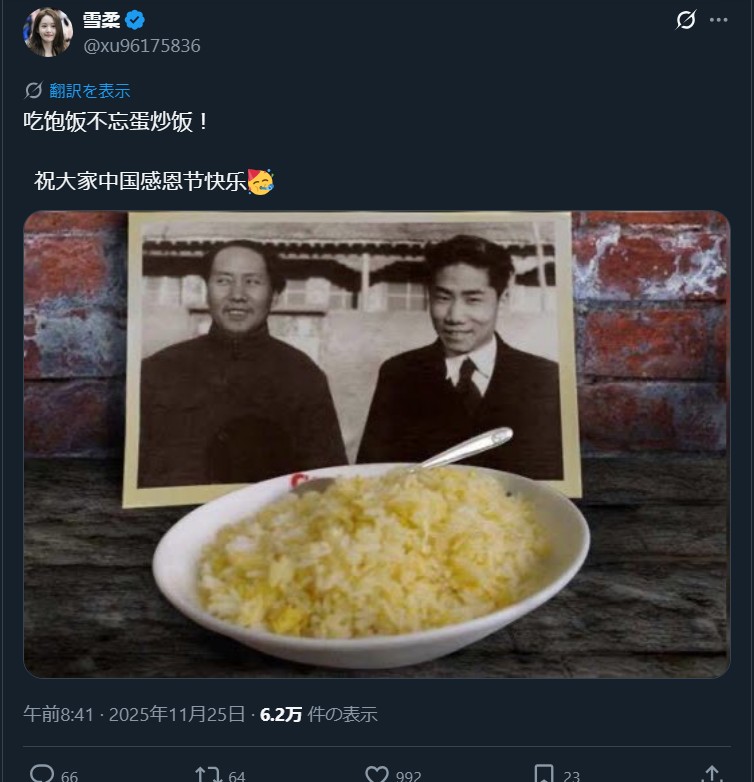
Task: Click the reply speech bubble icon
Action: (42, 774)
